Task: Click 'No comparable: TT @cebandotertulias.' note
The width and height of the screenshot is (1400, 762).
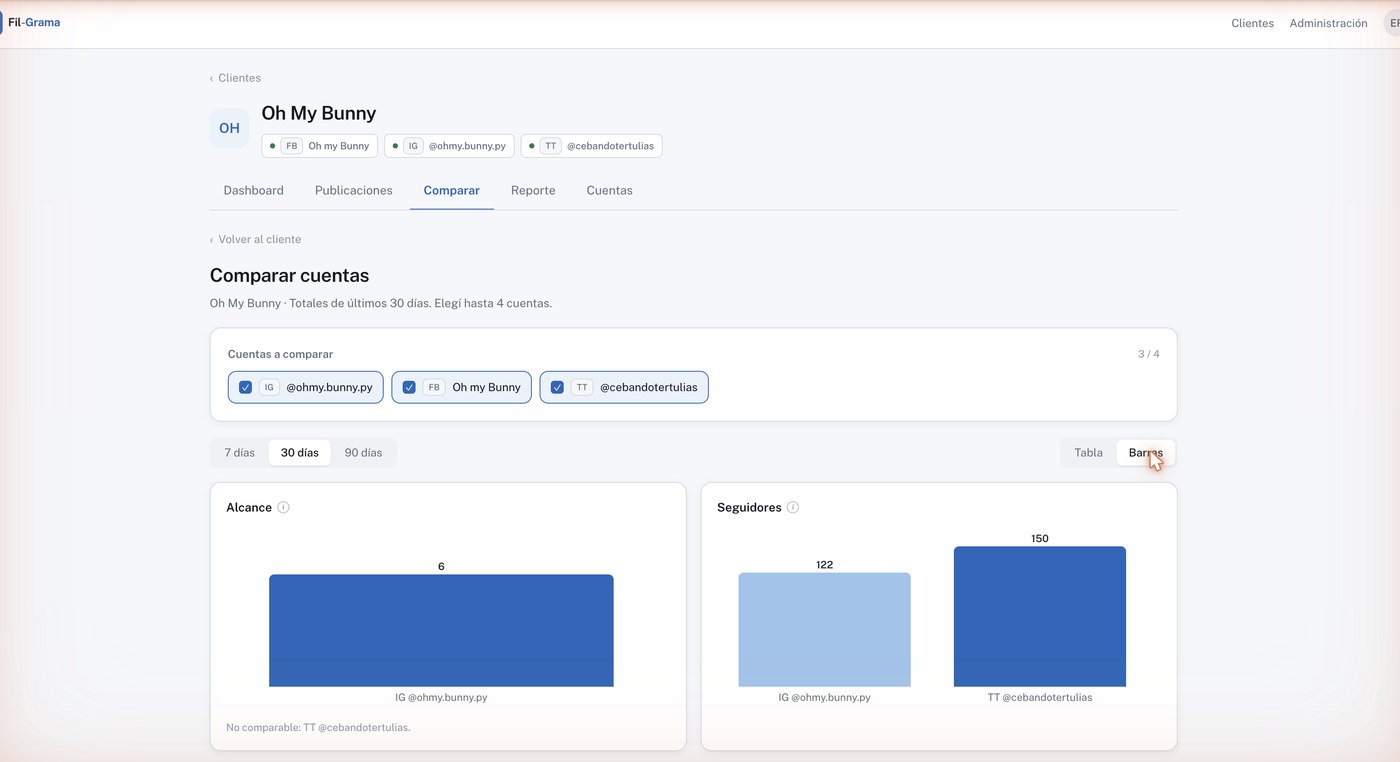Action: [x=318, y=727]
